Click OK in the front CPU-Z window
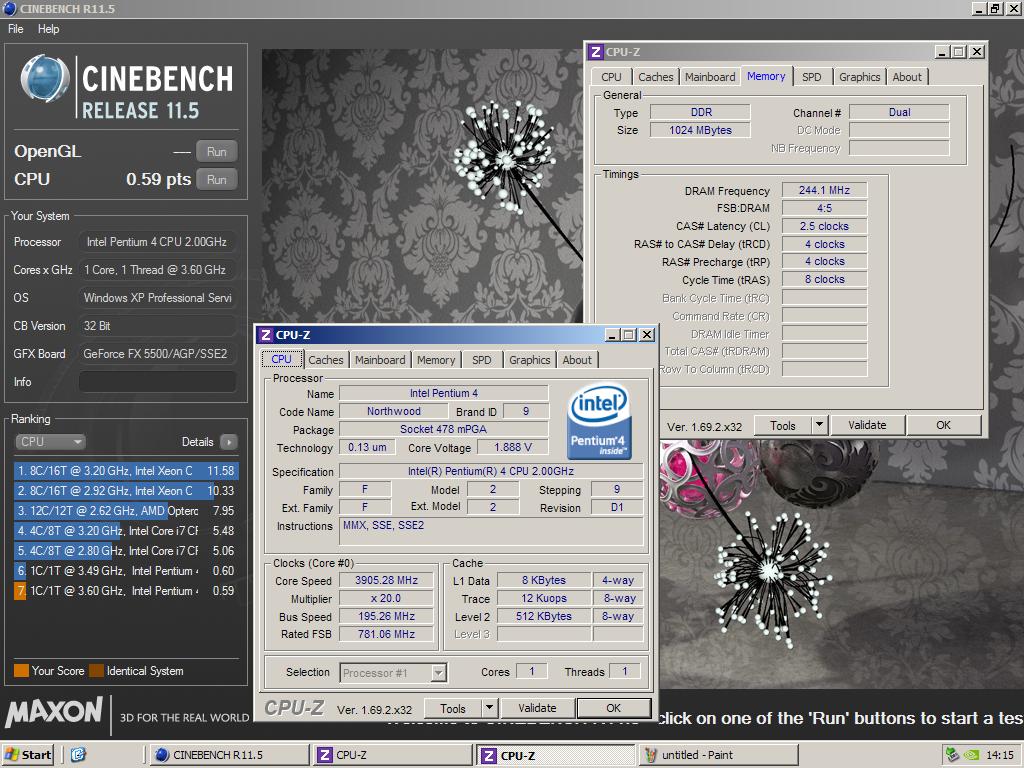1024x768 pixels. click(613, 708)
